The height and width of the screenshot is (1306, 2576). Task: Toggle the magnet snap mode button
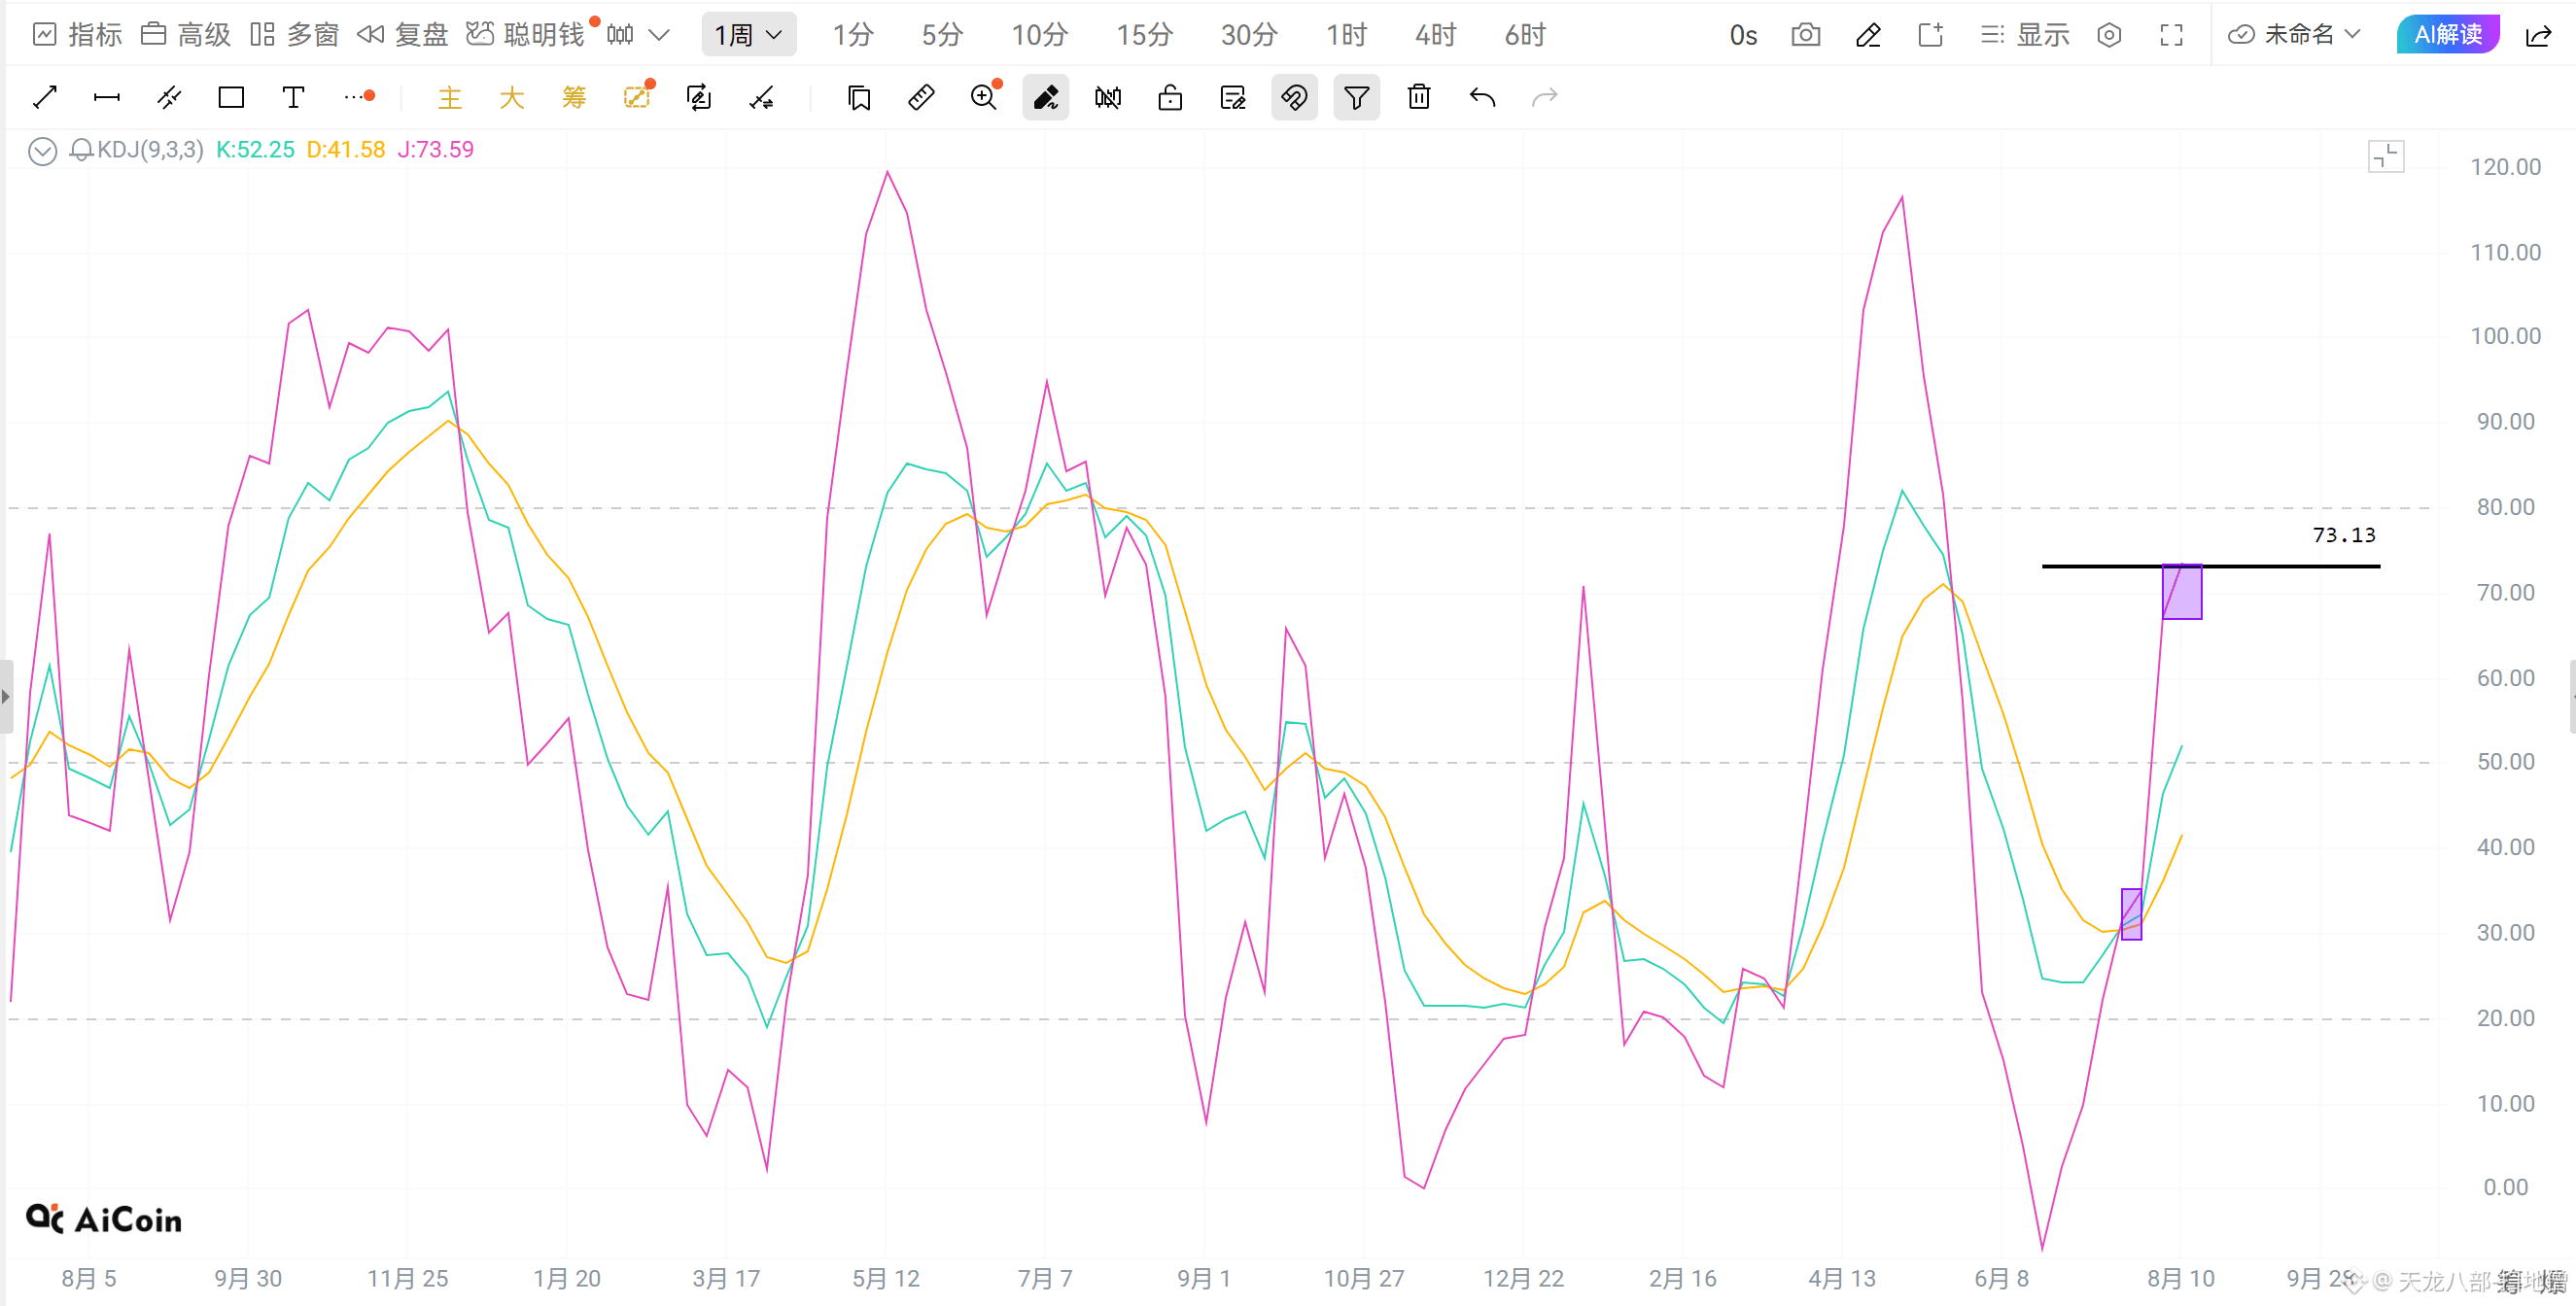(1294, 97)
